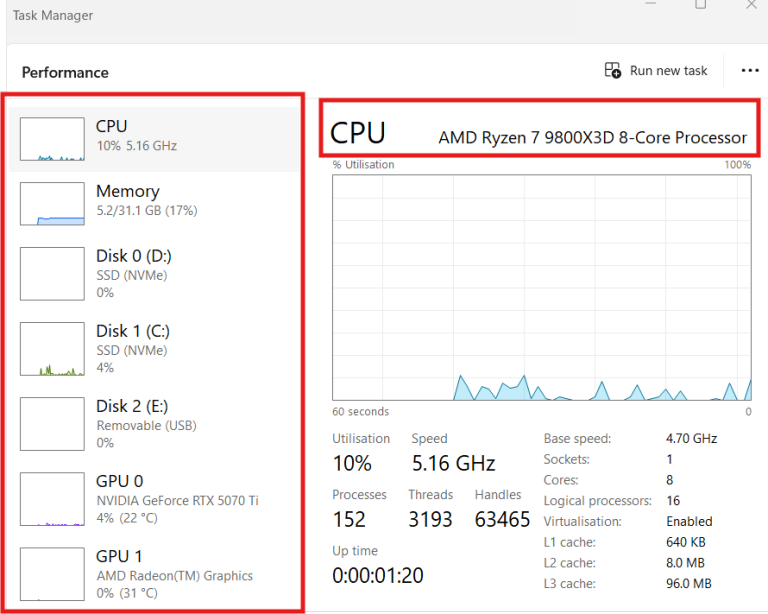Click the Run new task button label

[668, 71]
